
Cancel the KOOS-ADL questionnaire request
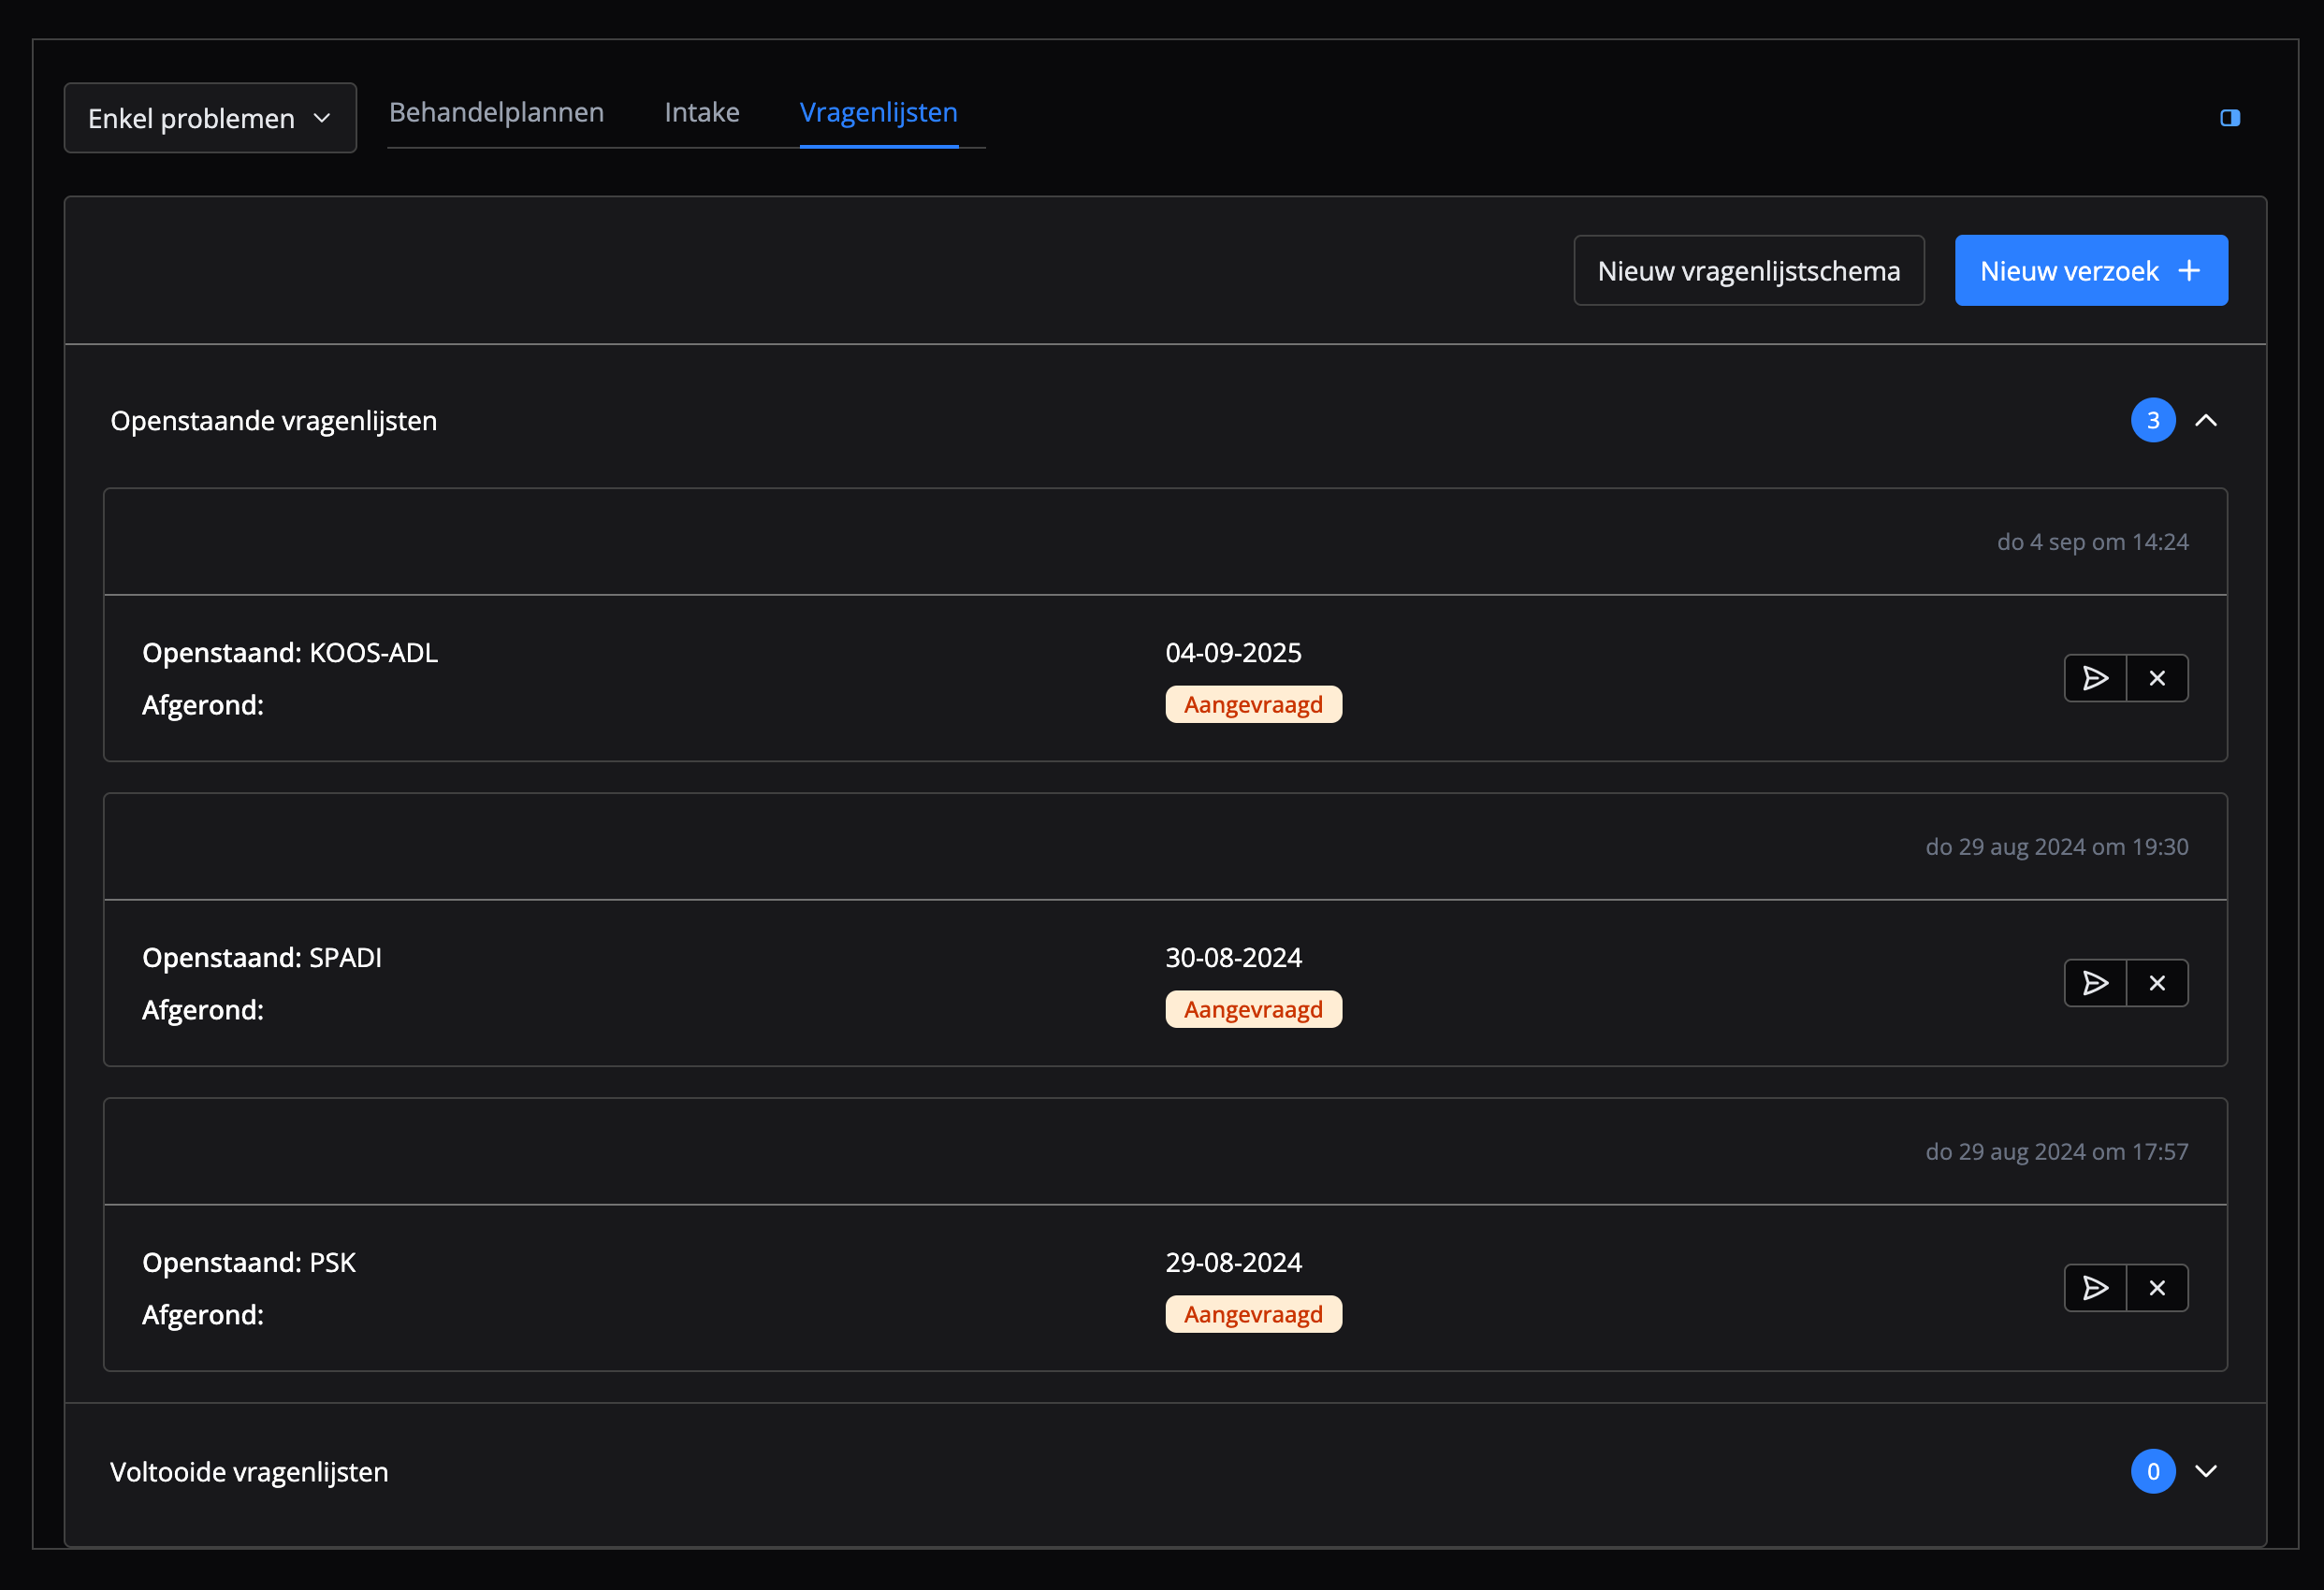click(2157, 678)
